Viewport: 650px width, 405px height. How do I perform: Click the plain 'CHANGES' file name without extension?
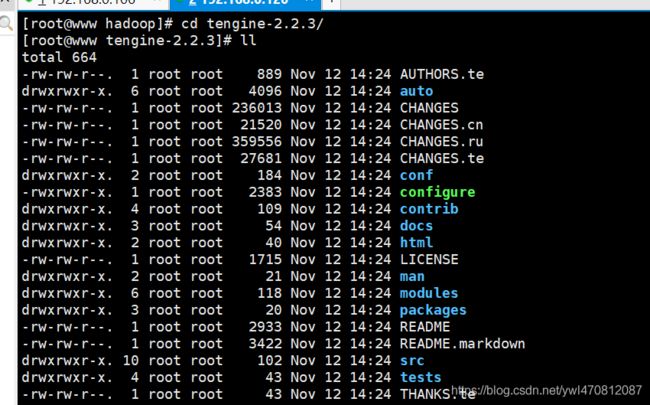(x=429, y=108)
